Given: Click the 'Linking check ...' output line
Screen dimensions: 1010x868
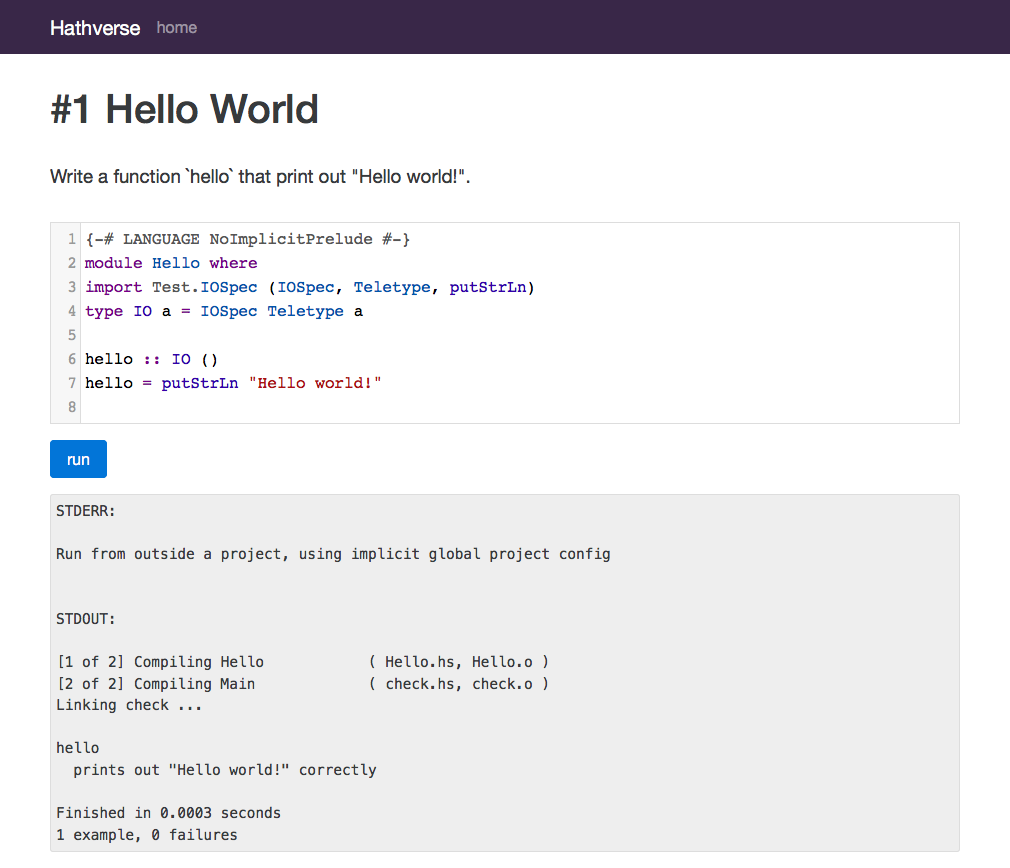Looking at the screenshot, I should (x=129, y=706).
